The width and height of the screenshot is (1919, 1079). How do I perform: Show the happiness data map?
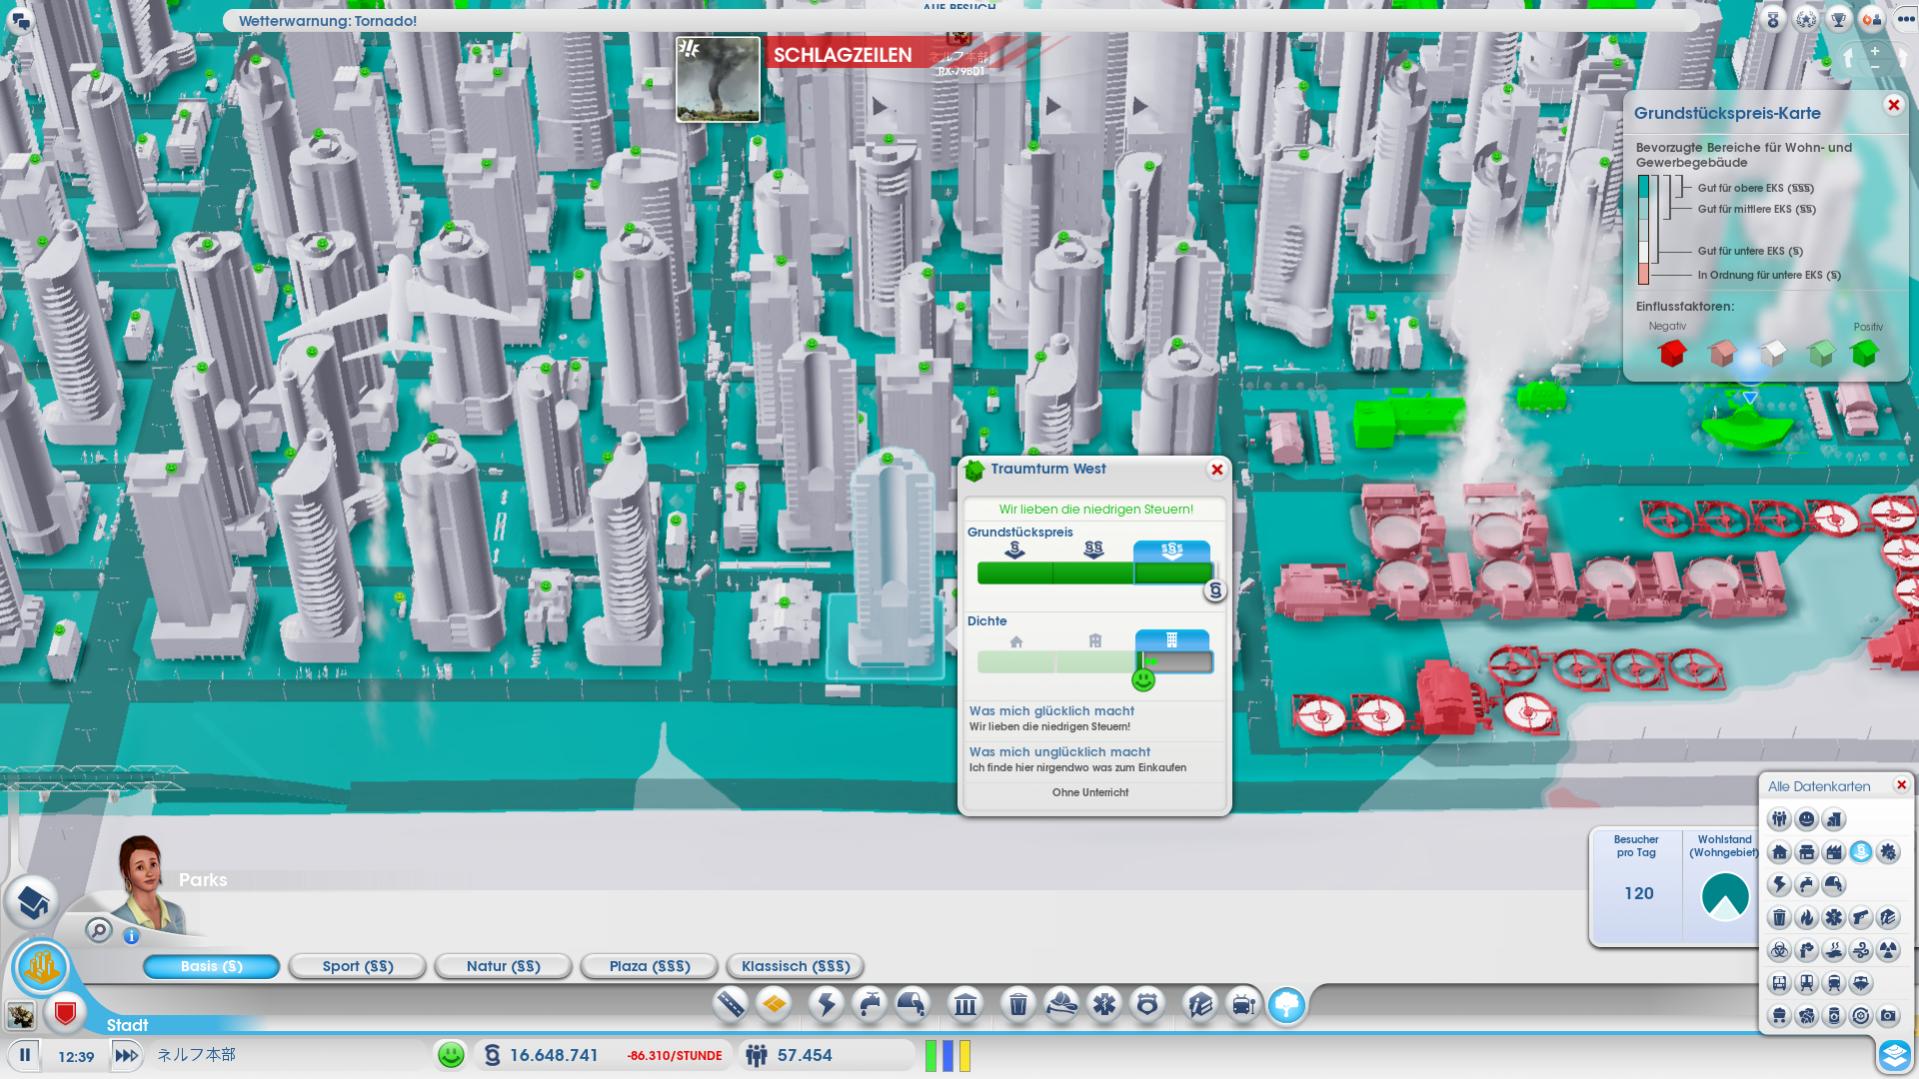click(x=1806, y=820)
